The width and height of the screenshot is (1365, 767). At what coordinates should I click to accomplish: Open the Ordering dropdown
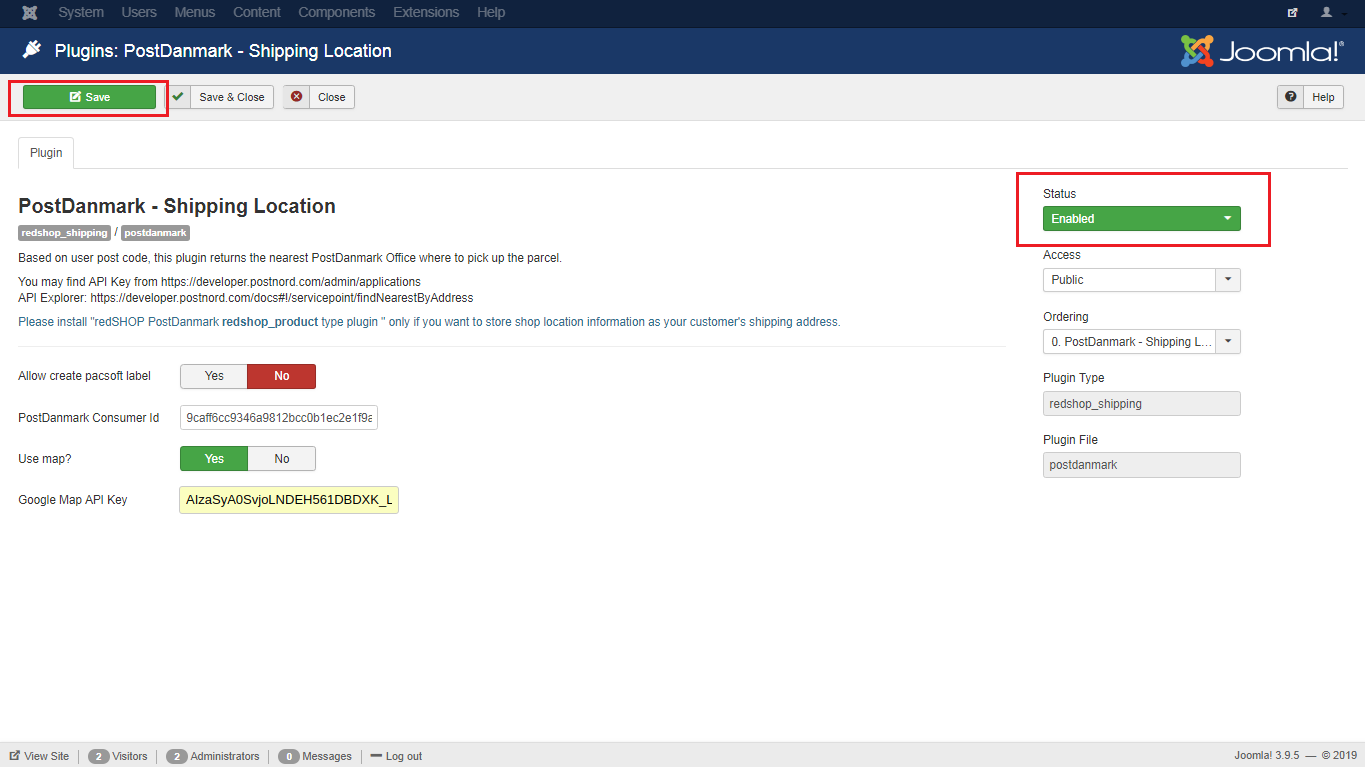1142,342
